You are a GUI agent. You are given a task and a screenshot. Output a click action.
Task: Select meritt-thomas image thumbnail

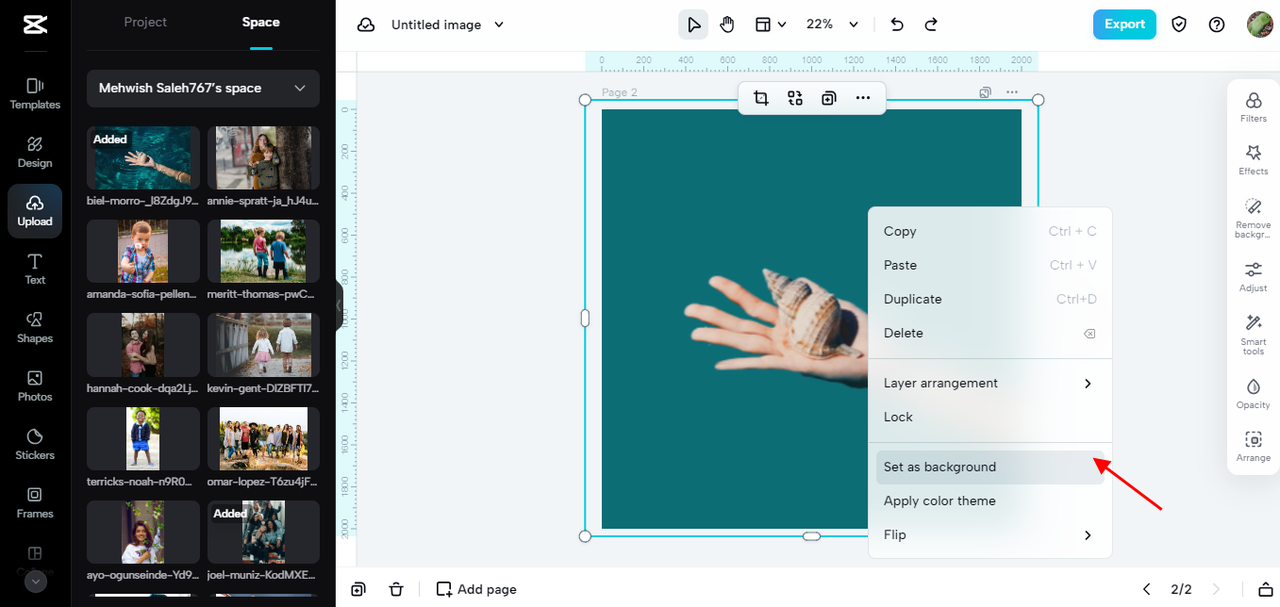pyautogui.click(x=263, y=252)
